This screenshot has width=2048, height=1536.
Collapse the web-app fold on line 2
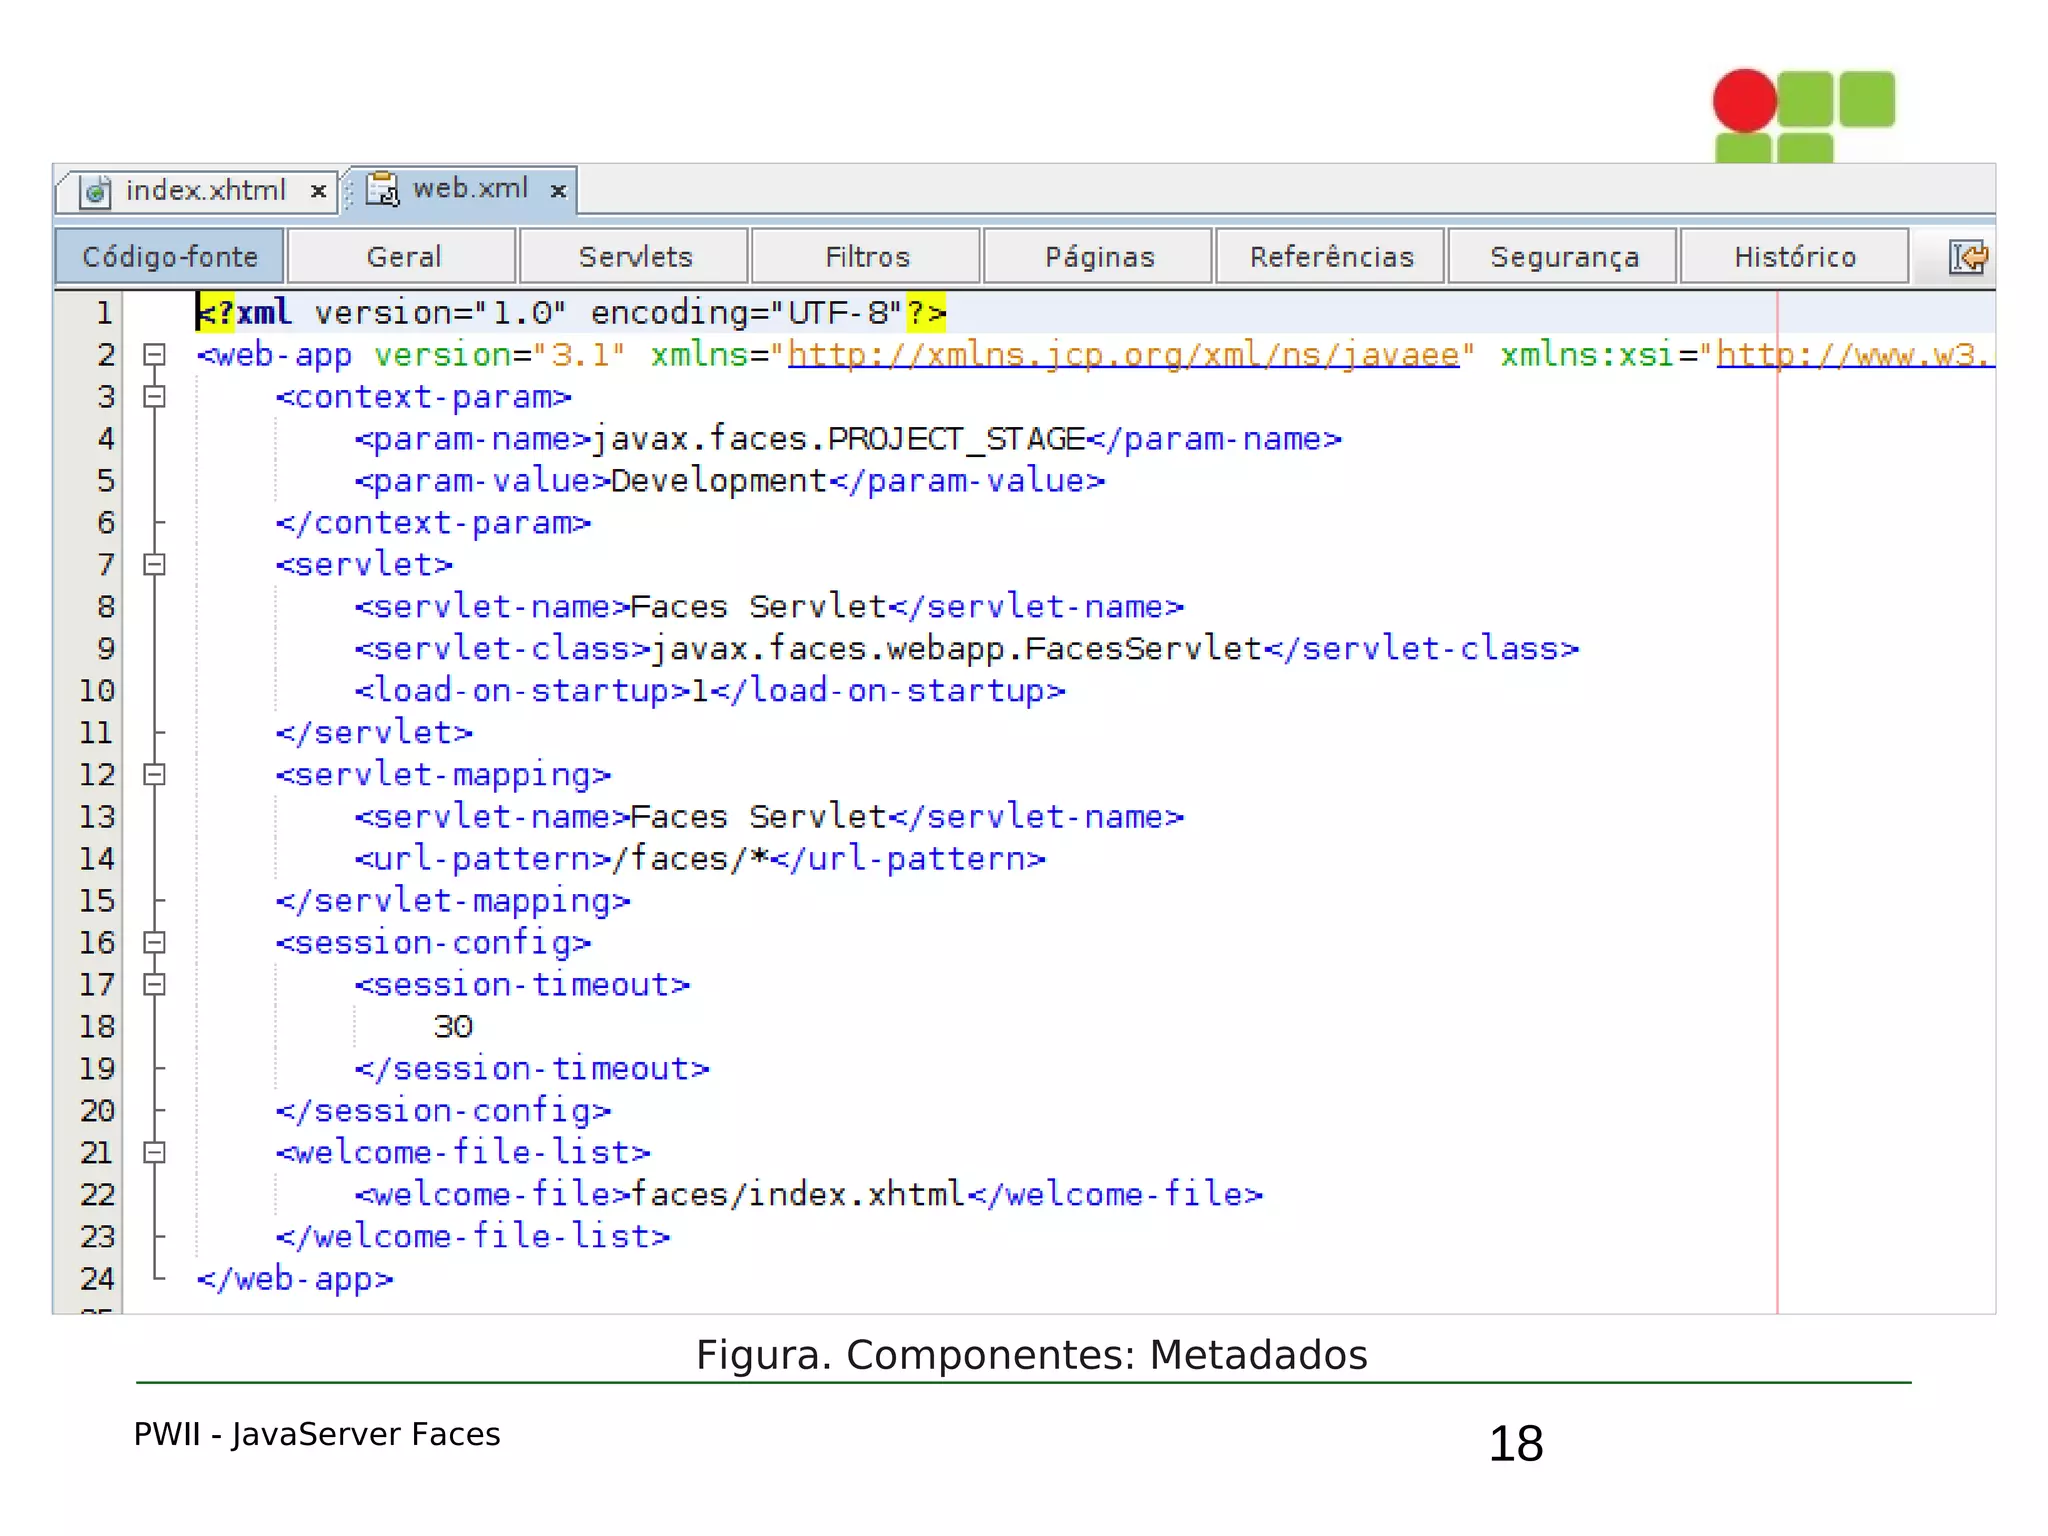click(x=154, y=354)
